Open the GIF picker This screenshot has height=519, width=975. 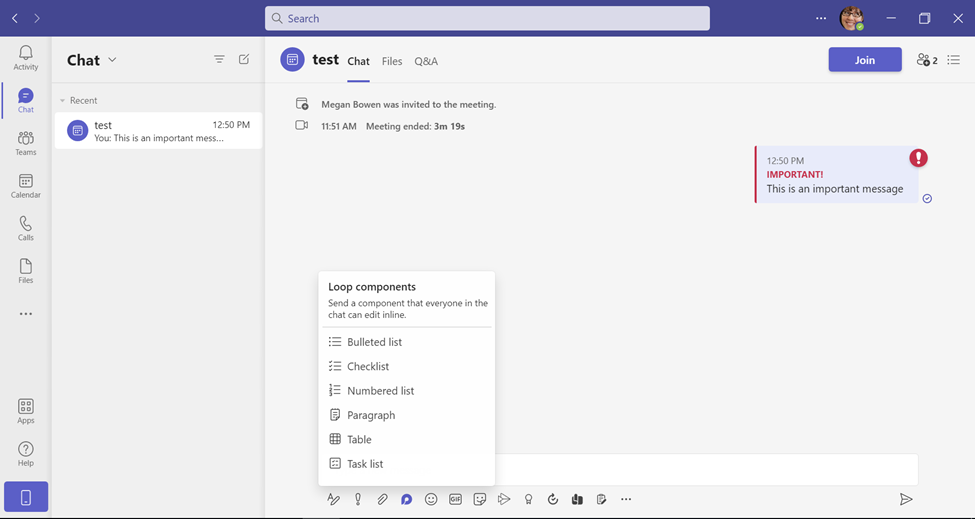pyautogui.click(x=455, y=499)
